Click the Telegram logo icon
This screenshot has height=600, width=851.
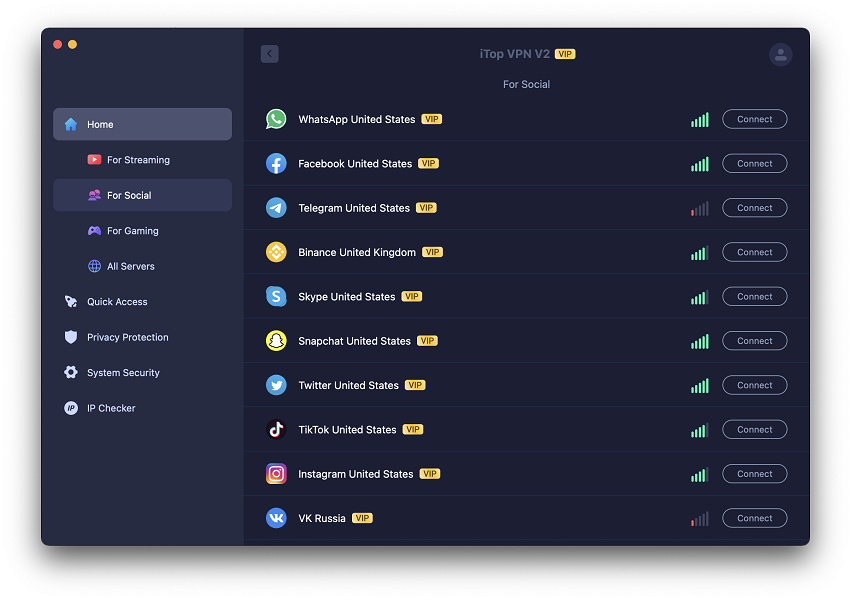click(x=276, y=208)
